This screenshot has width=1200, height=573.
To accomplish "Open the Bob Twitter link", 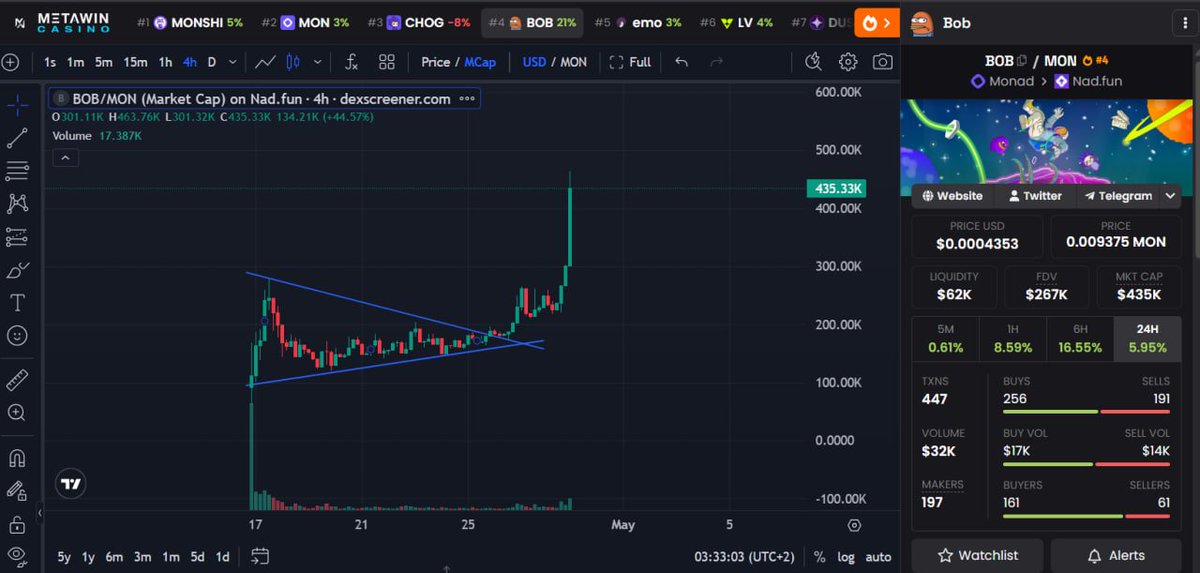I will click(x=1035, y=196).
